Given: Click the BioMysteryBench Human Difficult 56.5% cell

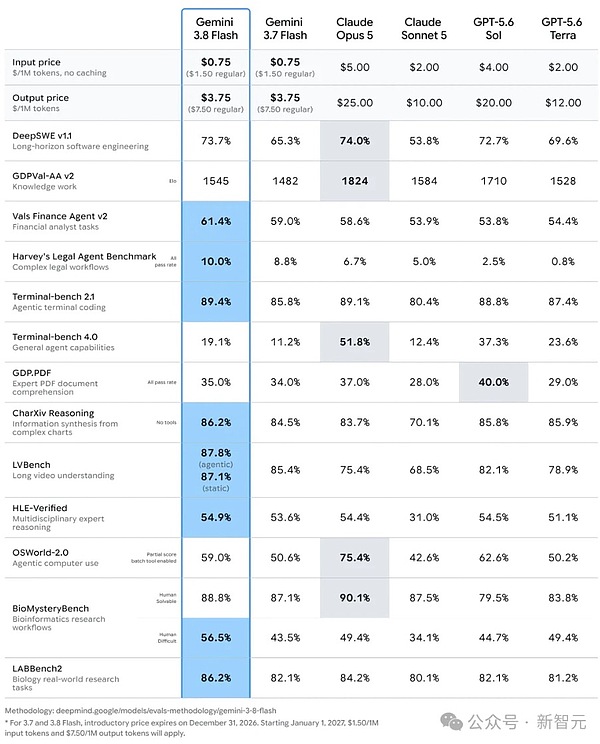Looking at the screenshot, I should [216, 637].
